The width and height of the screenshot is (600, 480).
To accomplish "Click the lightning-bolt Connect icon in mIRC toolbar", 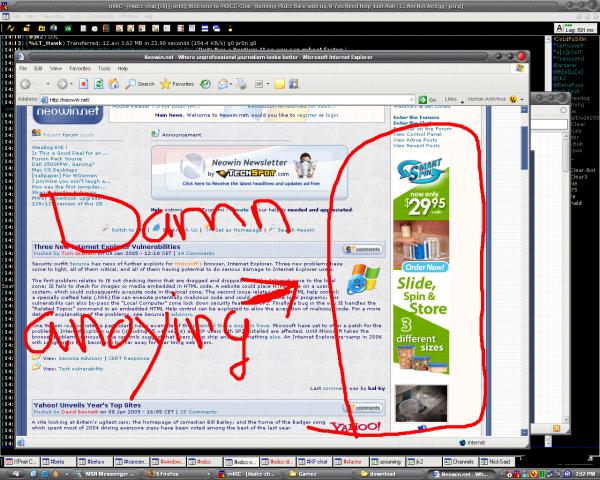I will click(x=11, y=28).
